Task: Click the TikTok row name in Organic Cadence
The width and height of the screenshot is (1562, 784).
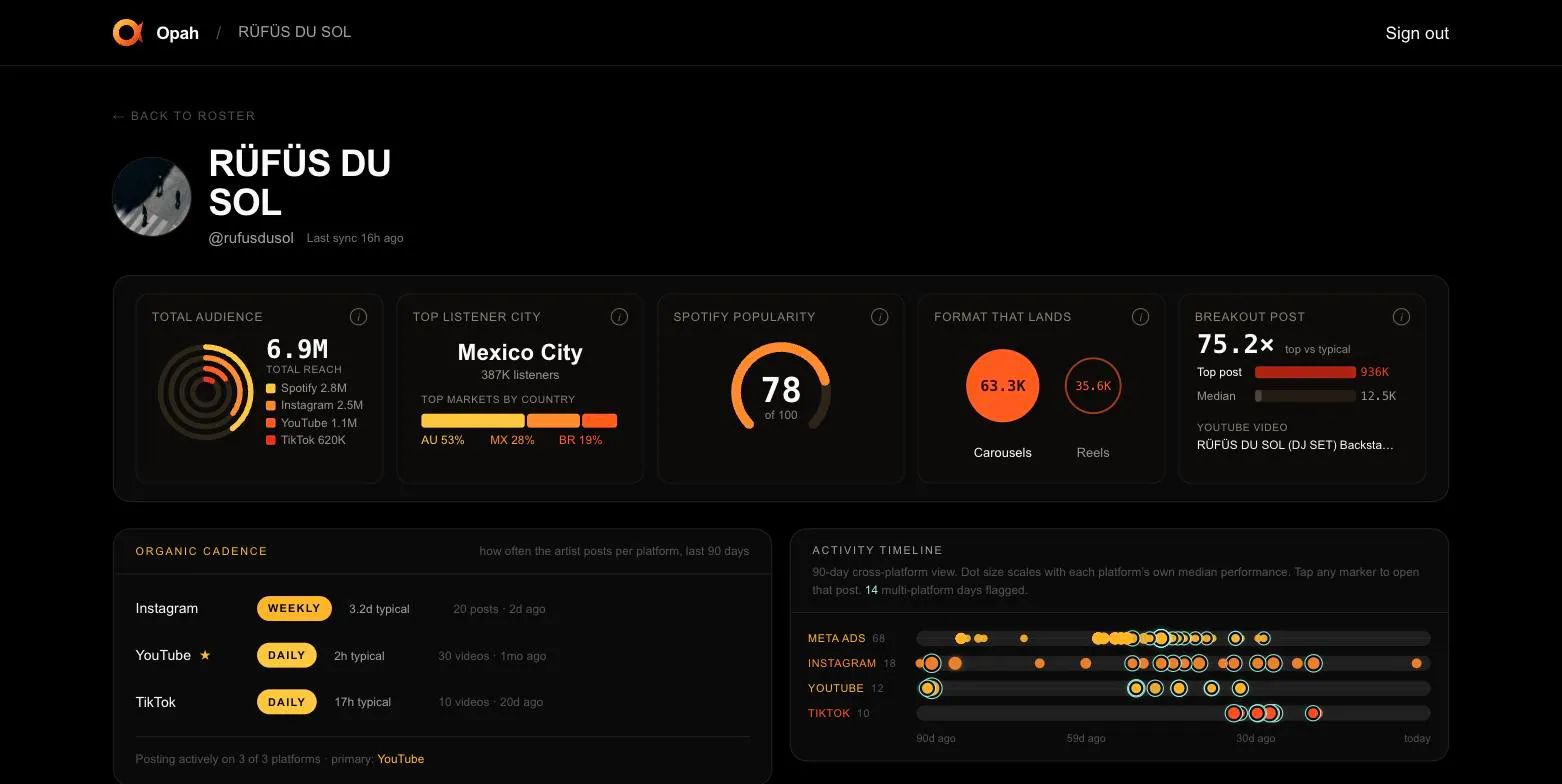Action: 156,702
